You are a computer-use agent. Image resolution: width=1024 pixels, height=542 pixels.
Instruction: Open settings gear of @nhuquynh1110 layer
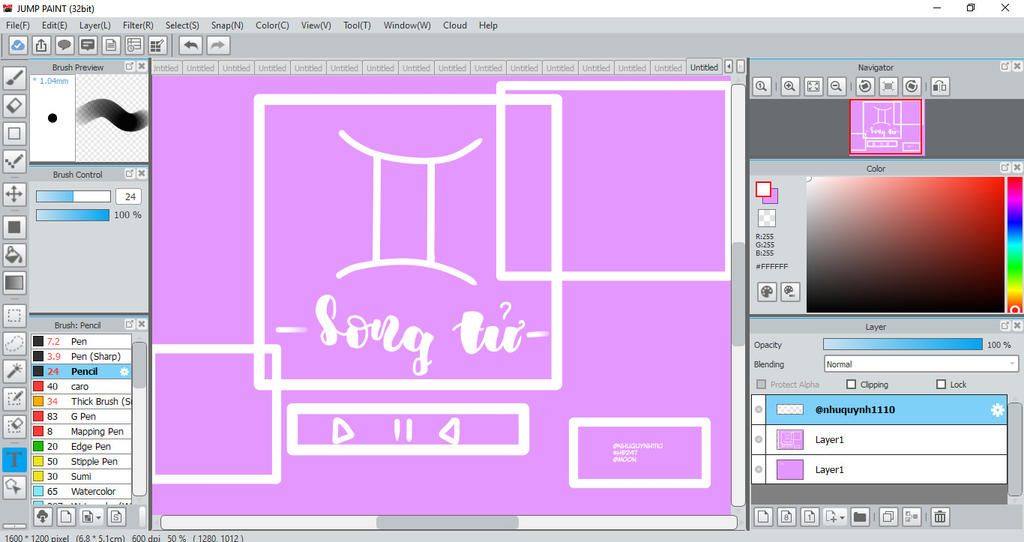(x=997, y=409)
